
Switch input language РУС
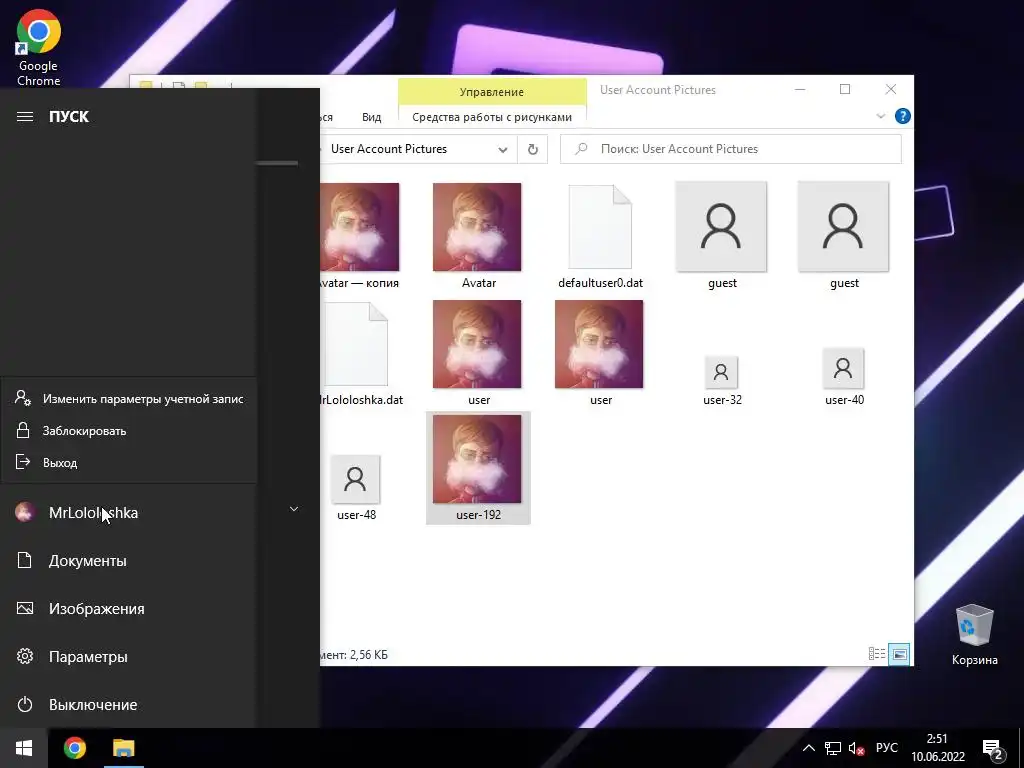click(x=886, y=748)
